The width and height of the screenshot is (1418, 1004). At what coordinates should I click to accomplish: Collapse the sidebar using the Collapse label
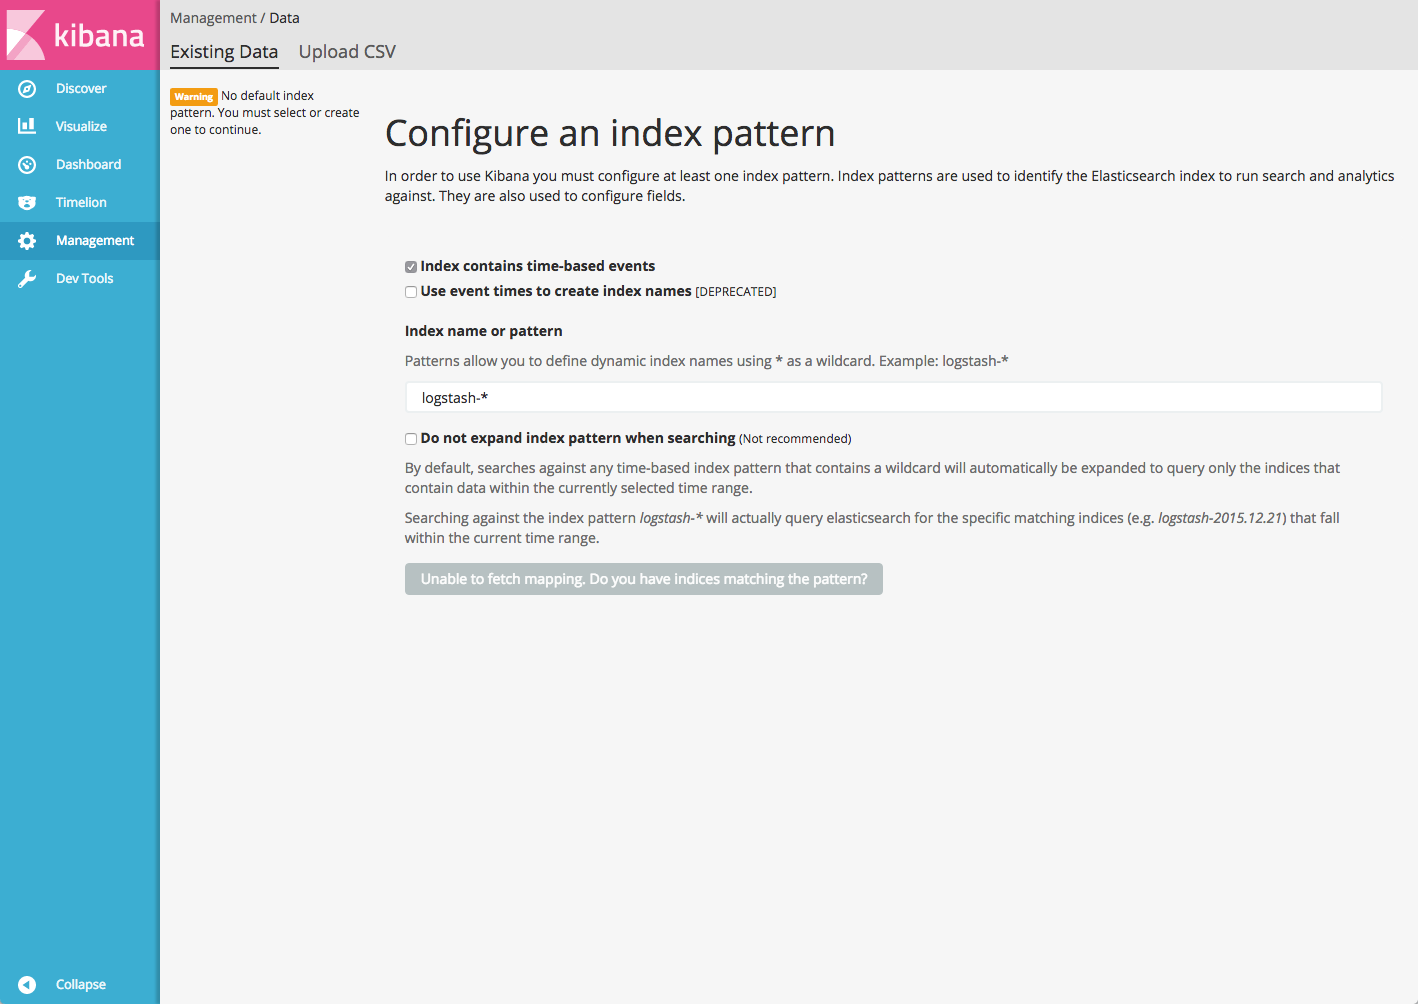[81, 985]
